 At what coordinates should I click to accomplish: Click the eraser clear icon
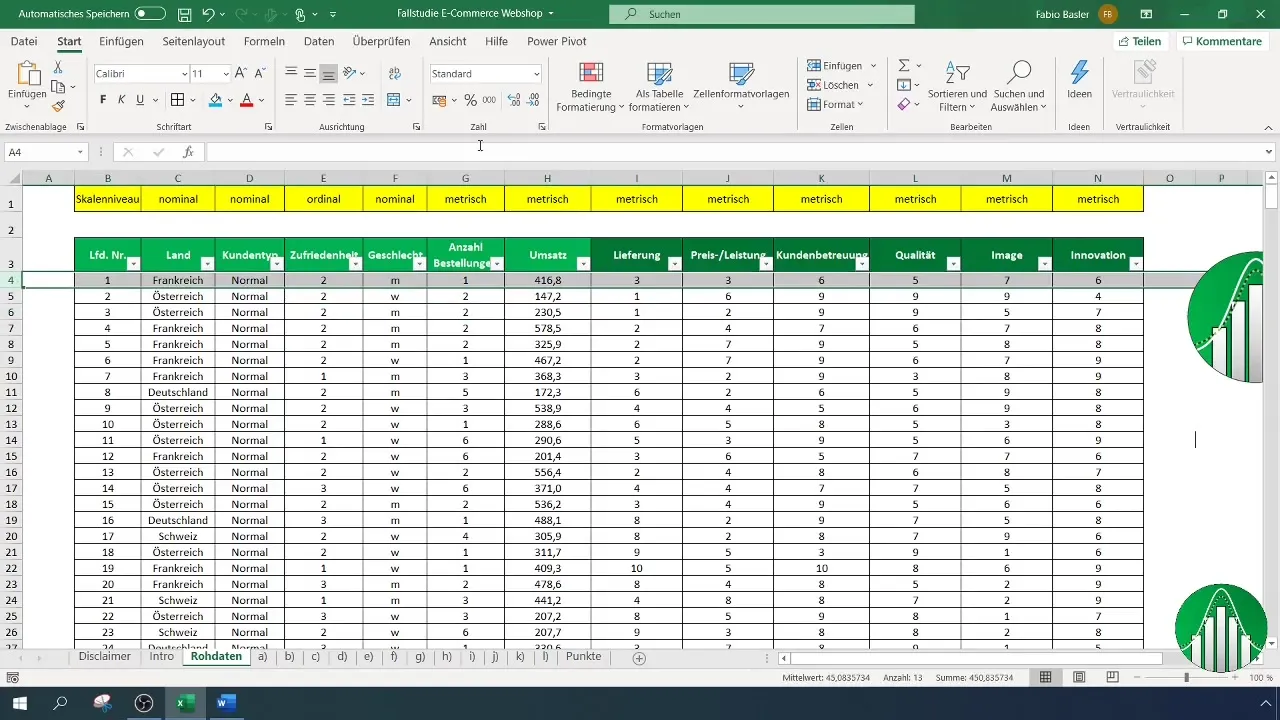pyautogui.click(x=904, y=104)
